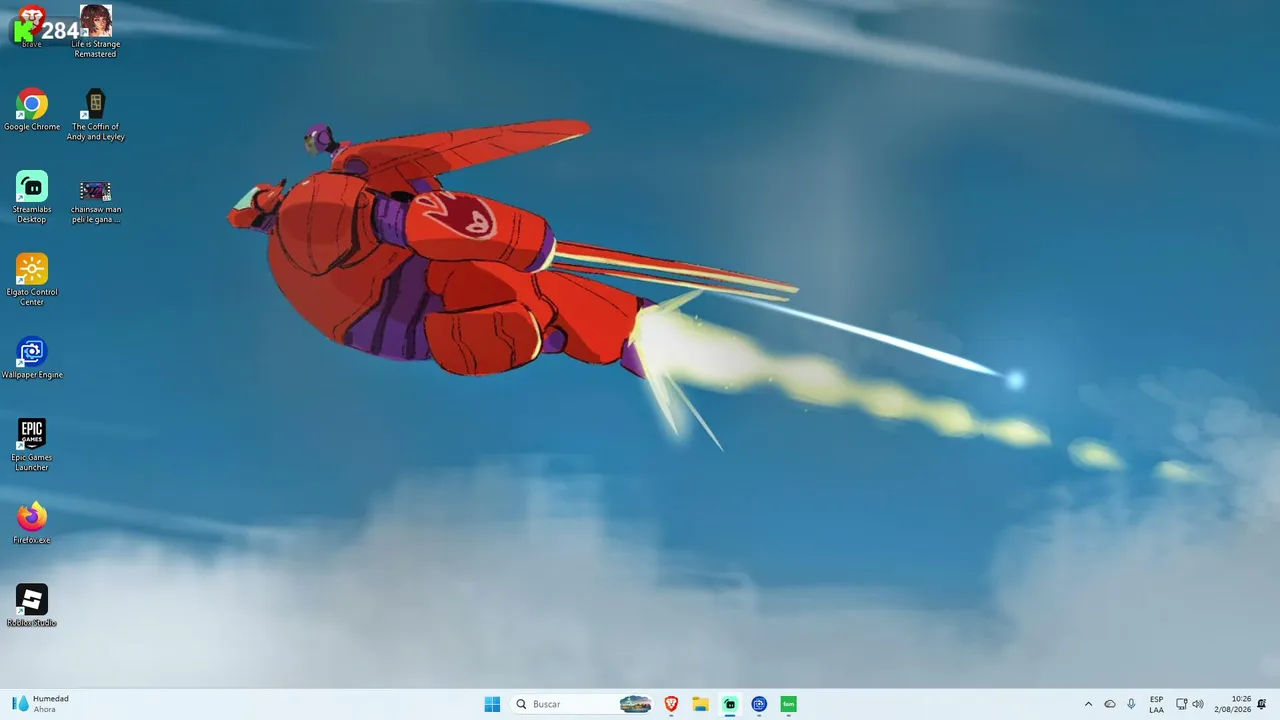Open the Roblox Studio desktop shortcut
Image resolution: width=1280 pixels, height=720 pixels.
[x=32, y=606]
